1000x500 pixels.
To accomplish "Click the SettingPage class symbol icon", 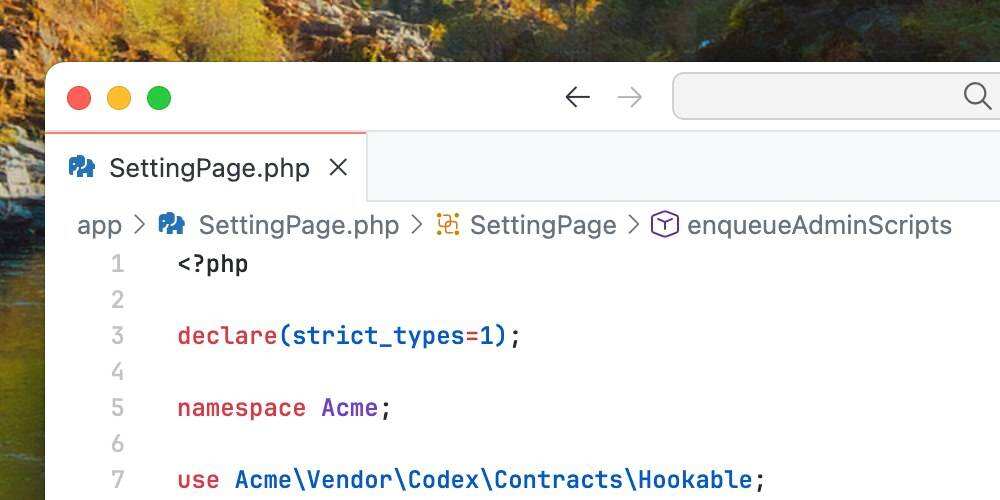I will [x=448, y=224].
